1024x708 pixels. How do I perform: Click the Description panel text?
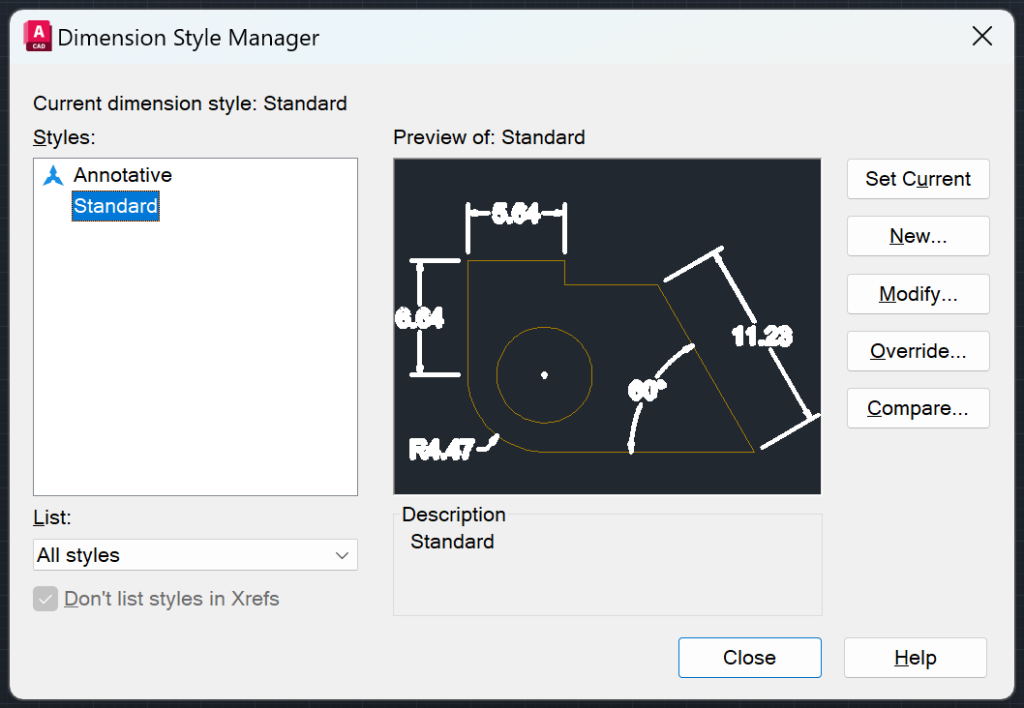pos(451,541)
